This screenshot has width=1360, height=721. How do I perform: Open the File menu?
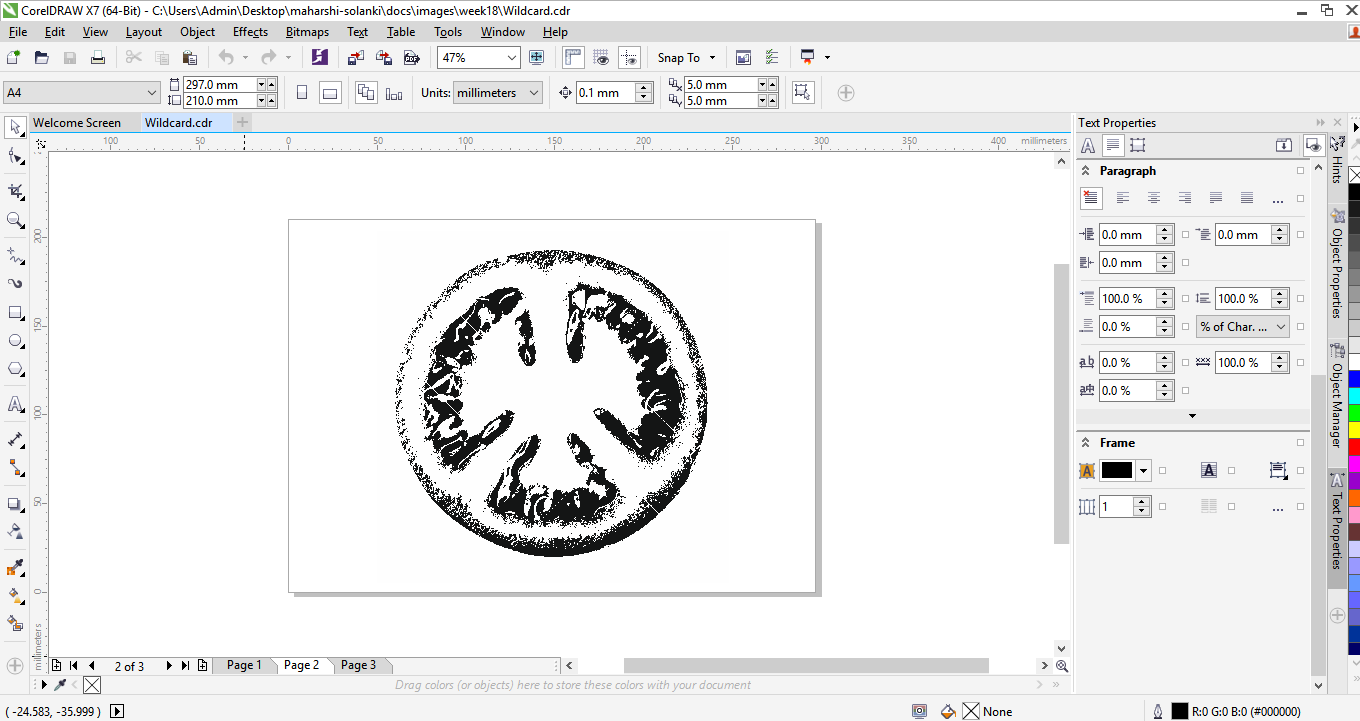pos(18,32)
